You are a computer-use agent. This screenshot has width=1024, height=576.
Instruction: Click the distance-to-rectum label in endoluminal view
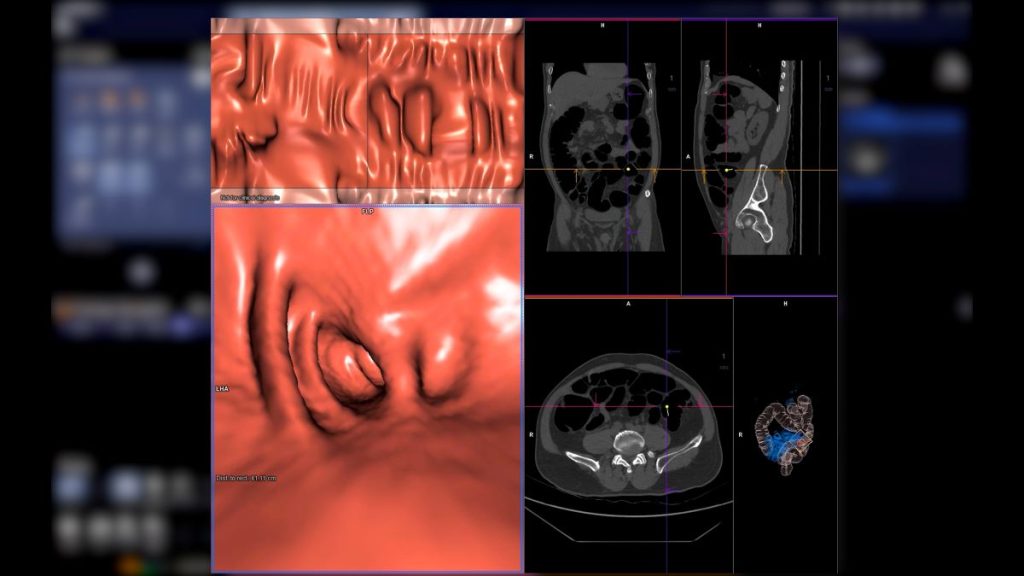click(246, 478)
